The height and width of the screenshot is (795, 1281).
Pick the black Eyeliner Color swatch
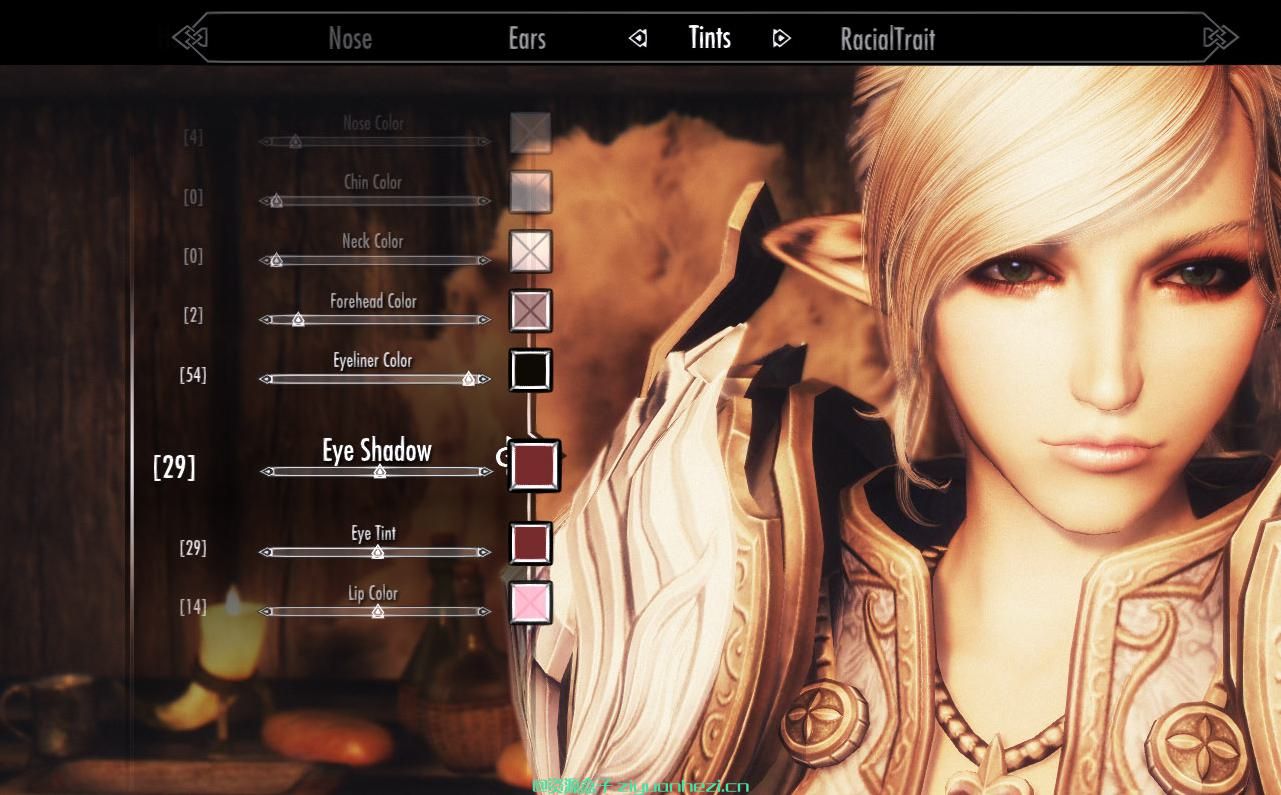coord(530,370)
